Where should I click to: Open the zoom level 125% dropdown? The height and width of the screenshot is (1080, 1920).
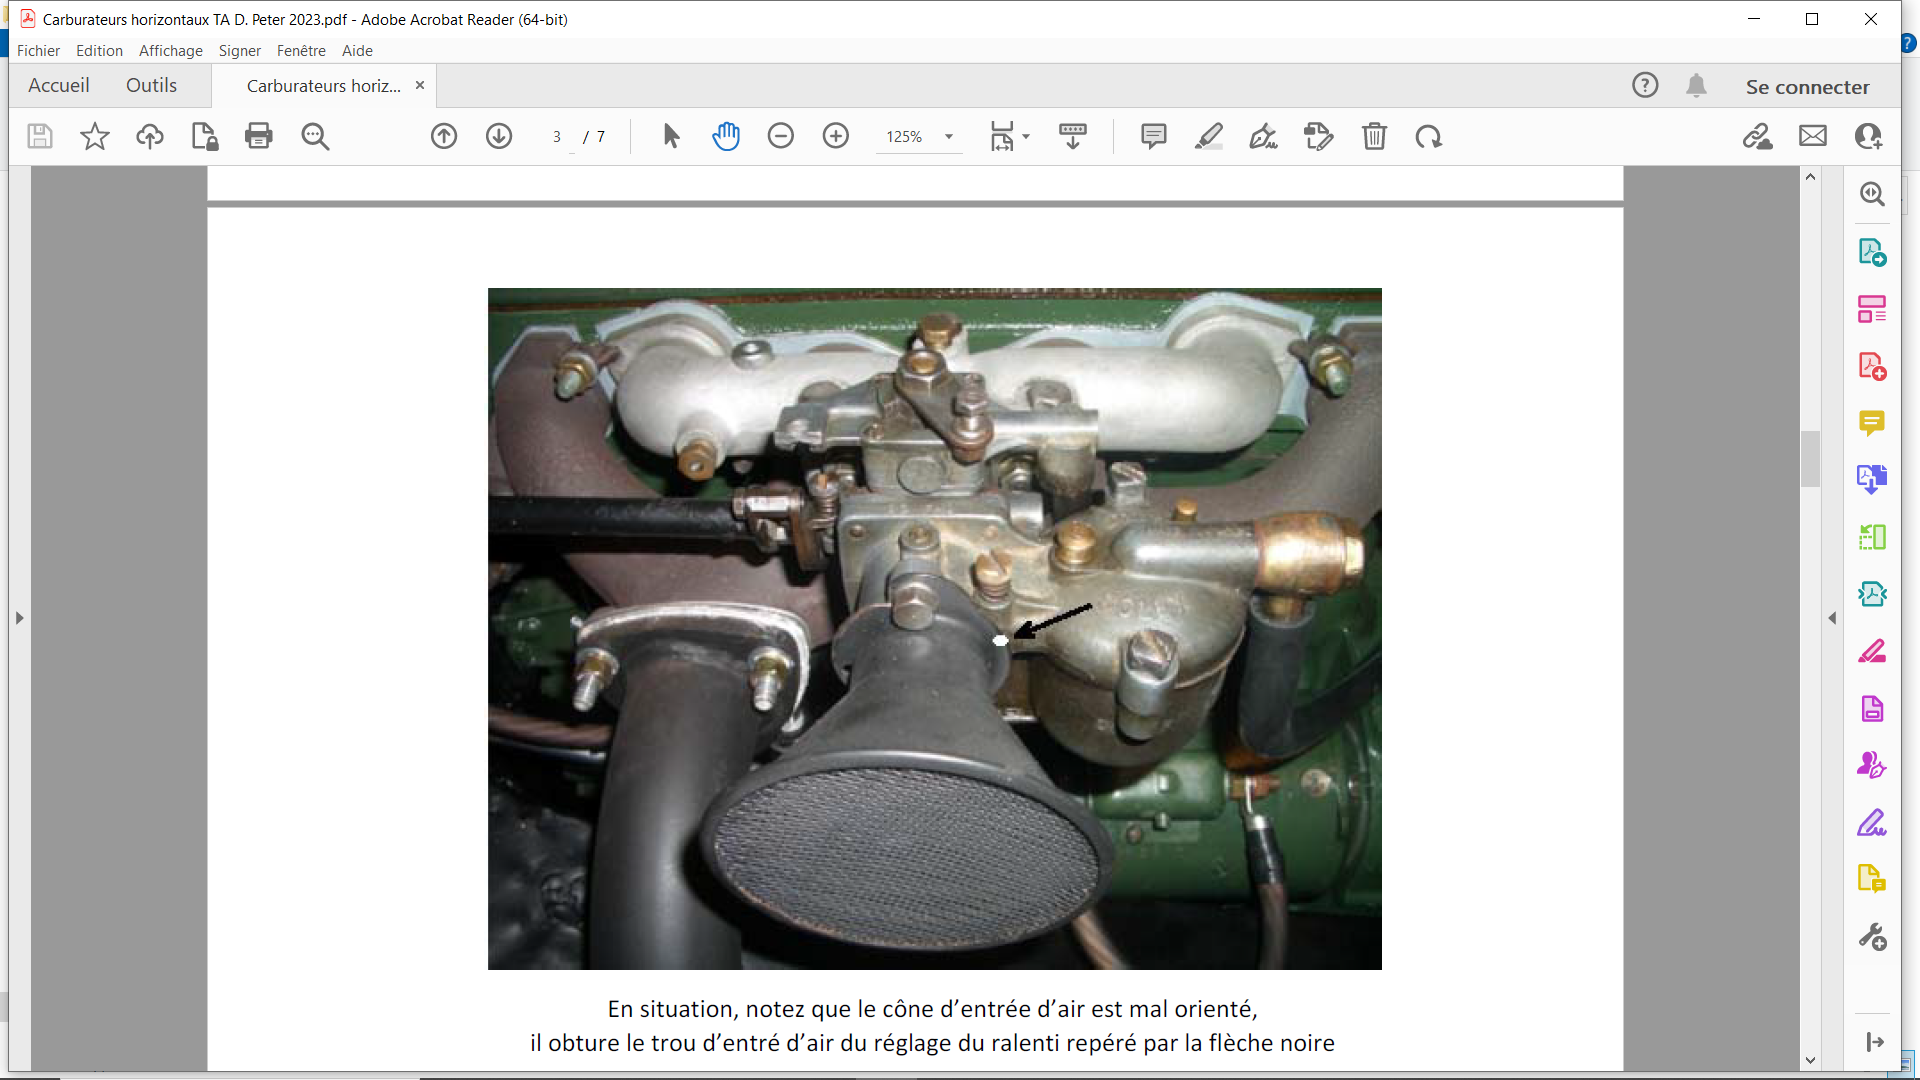(949, 137)
